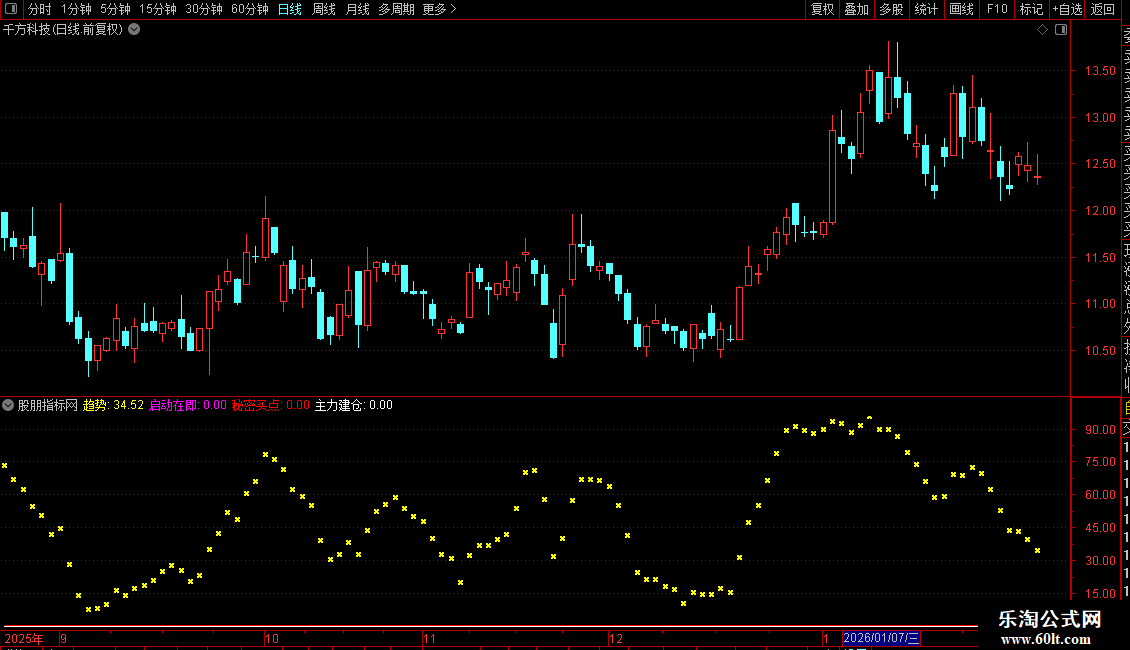The height and width of the screenshot is (650, 1130).
Task: Click the 12.00 price axis label
Action: point(1100,210)
